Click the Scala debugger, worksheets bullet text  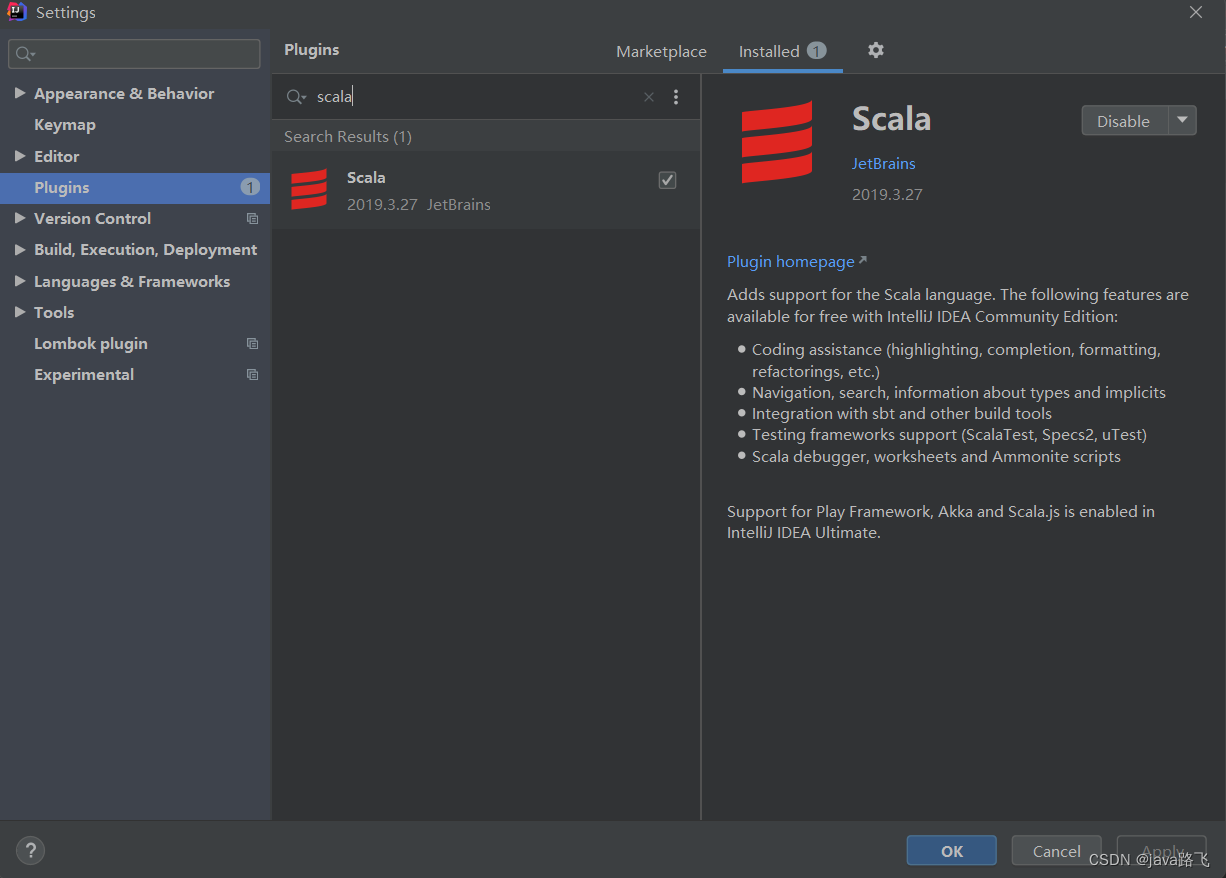pyautogui.click(x=936, y=457)
